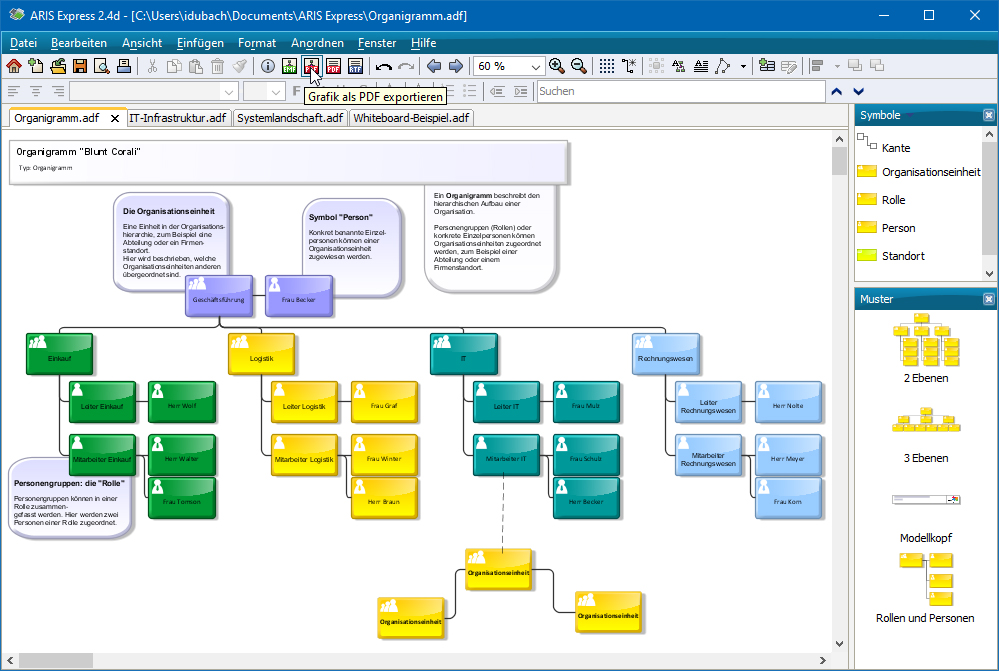Toggle center text alignment
This screenshot has height=671, width=999.
(36, 92)
